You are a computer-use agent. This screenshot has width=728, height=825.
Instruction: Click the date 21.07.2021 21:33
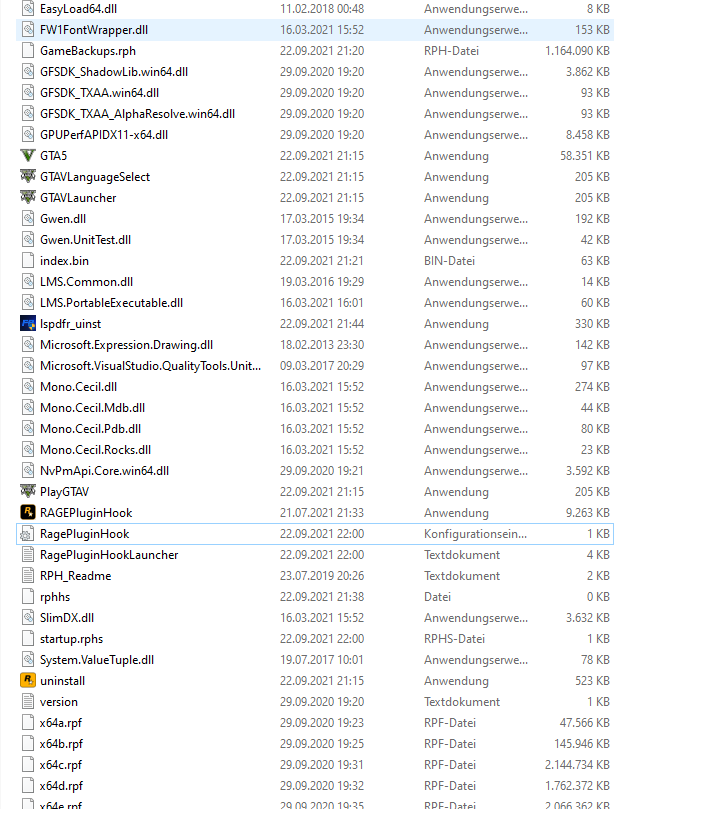coord(322,512)
